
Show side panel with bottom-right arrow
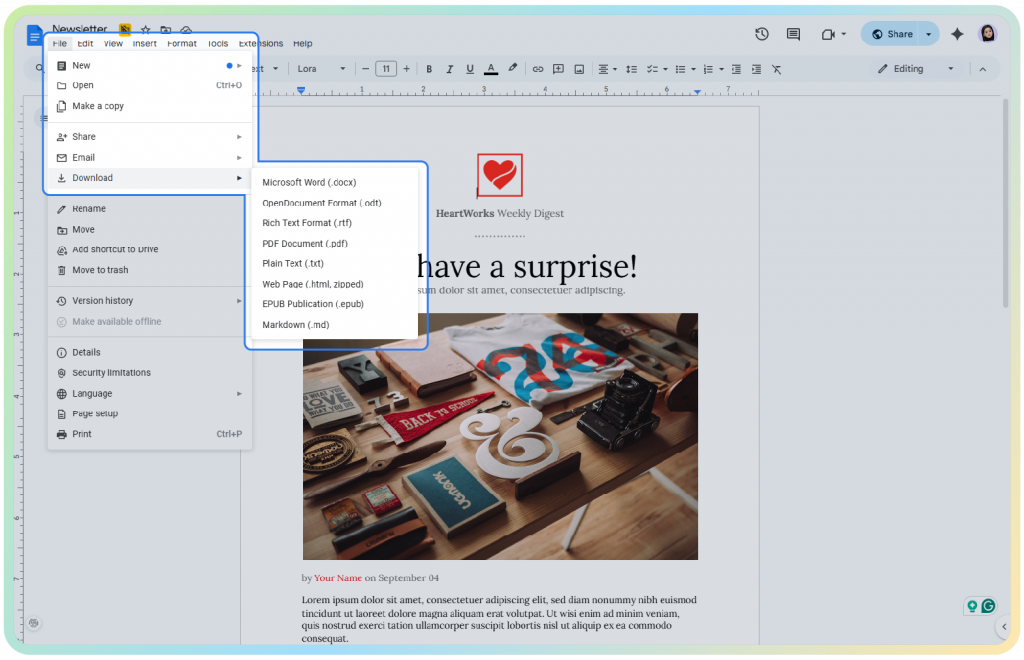coord(1004,627)
